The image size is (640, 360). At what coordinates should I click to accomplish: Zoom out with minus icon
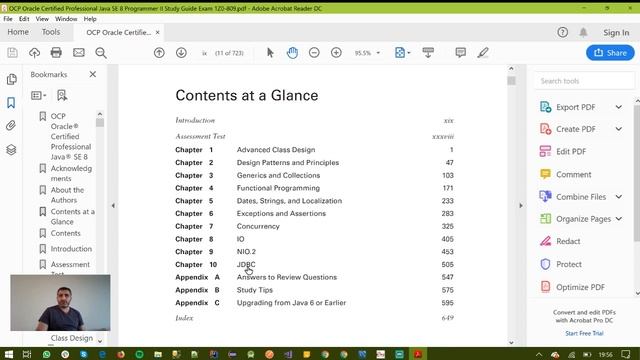(314, 53)
